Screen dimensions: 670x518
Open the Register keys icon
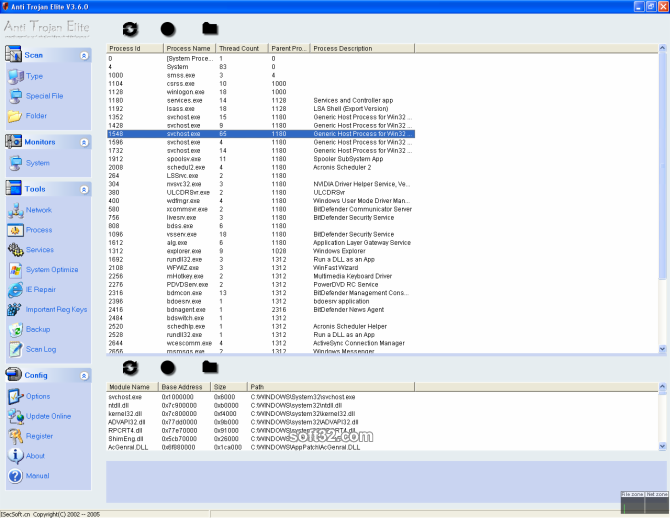tap(16, 436)
